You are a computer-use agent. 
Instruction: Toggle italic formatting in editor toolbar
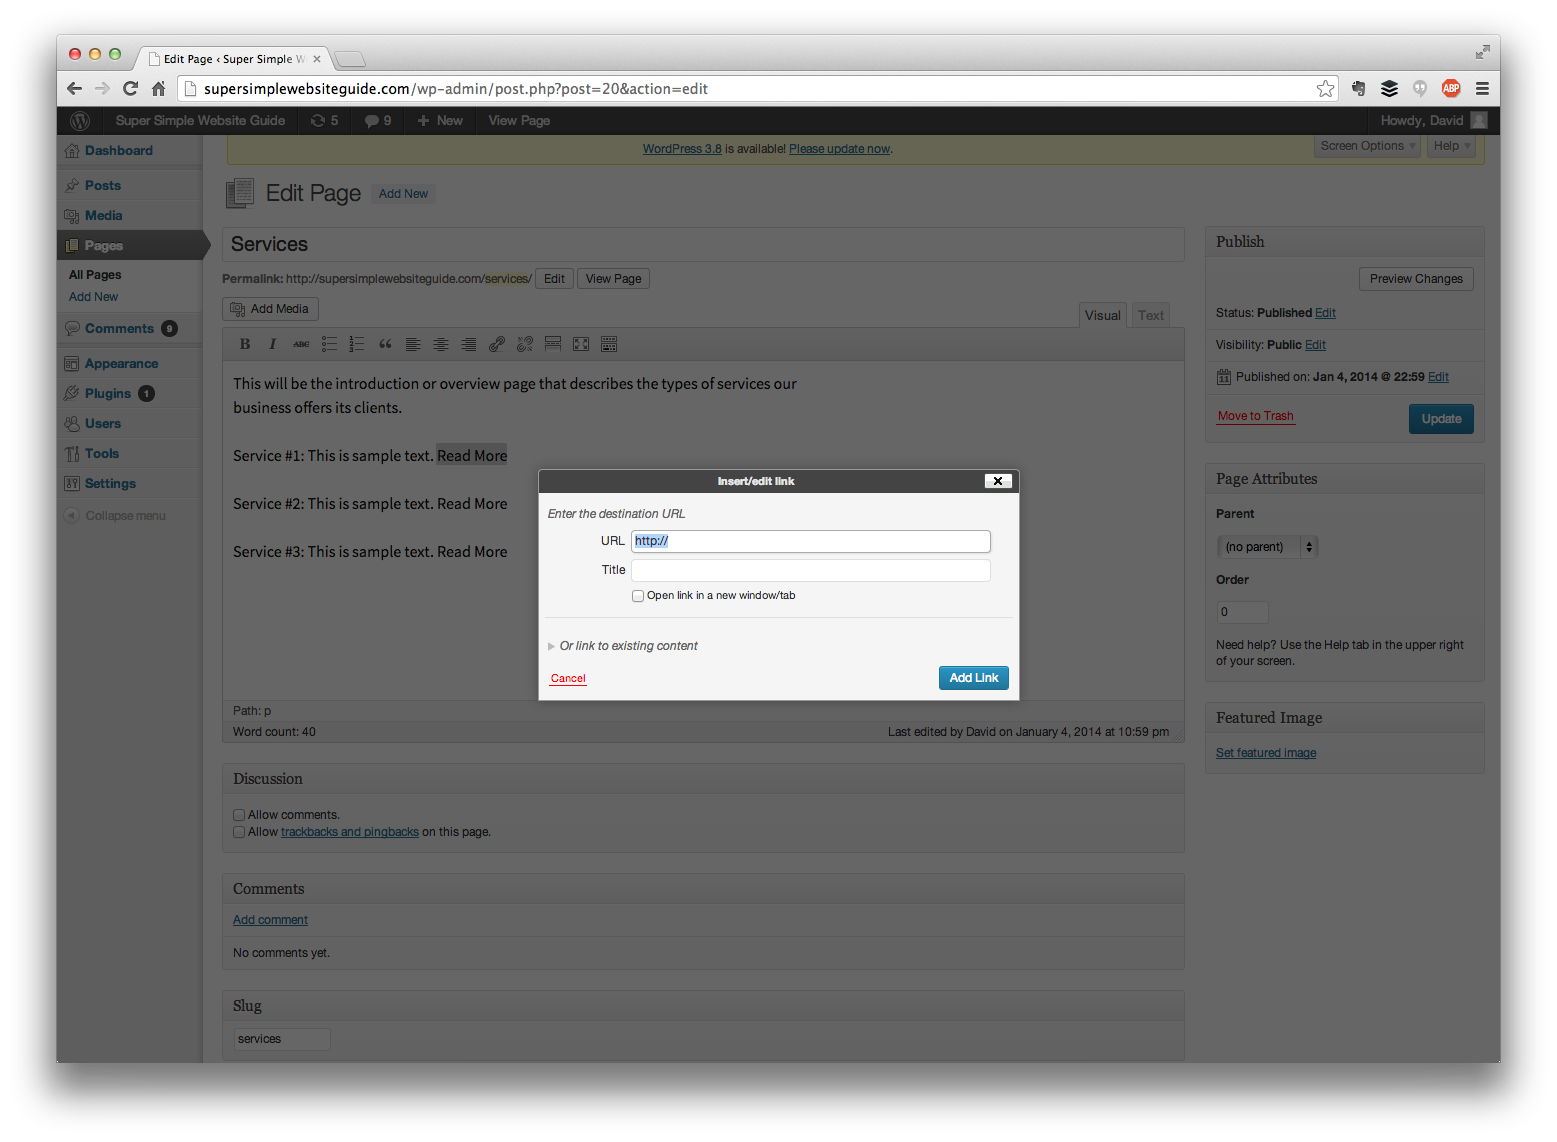[272, 344]
